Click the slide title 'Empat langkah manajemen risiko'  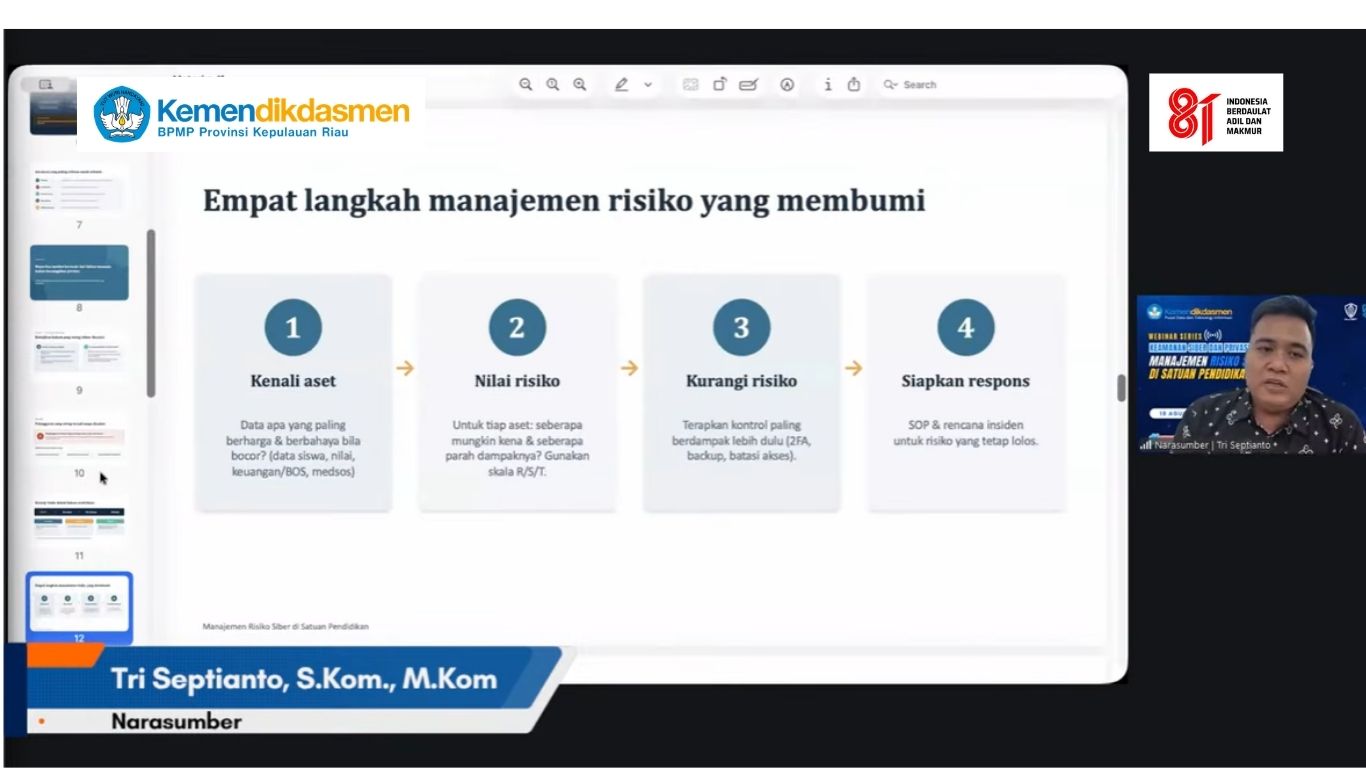[x=564, y=201]
